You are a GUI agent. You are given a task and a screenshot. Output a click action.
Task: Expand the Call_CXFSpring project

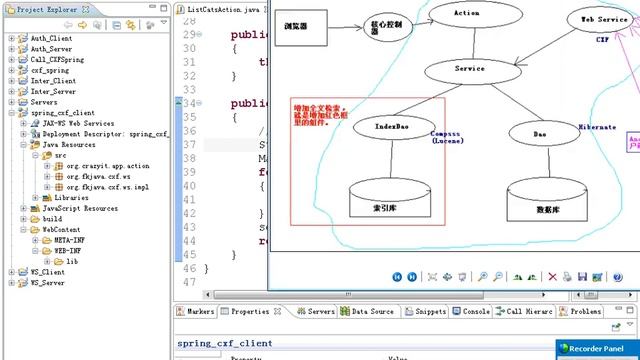12,60
